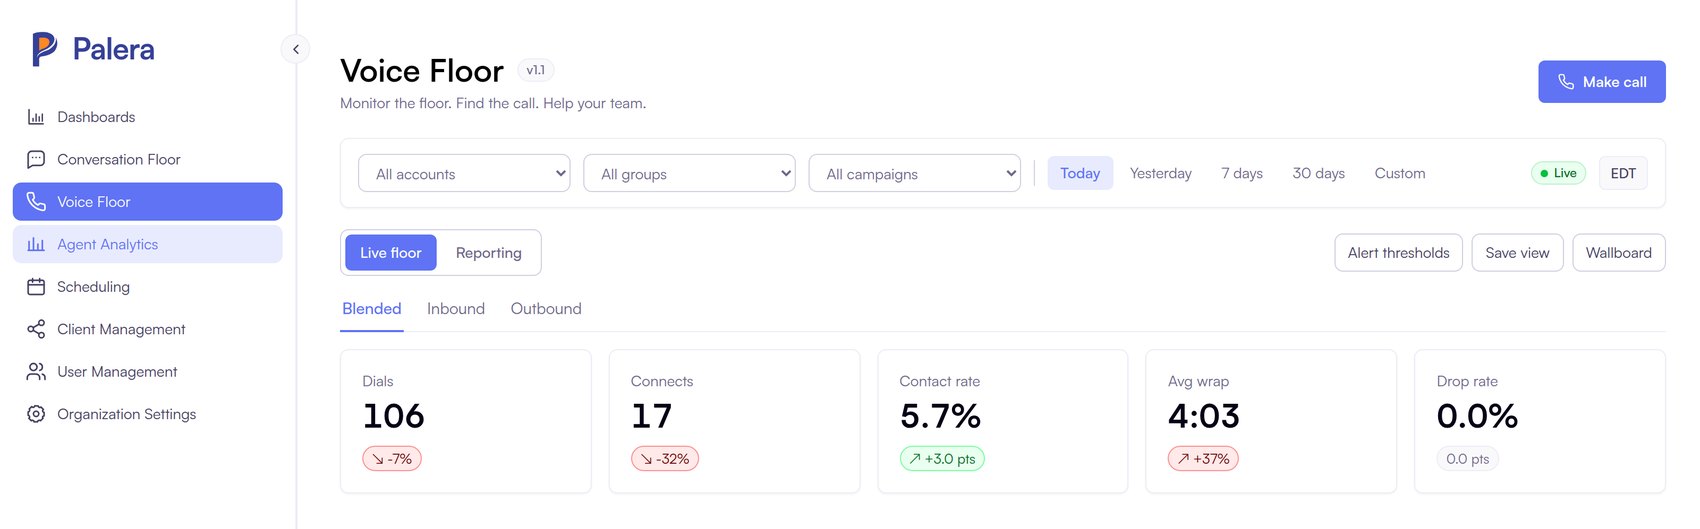
Task: Click the Palera brand name text
Action: [x=113, y=49]
